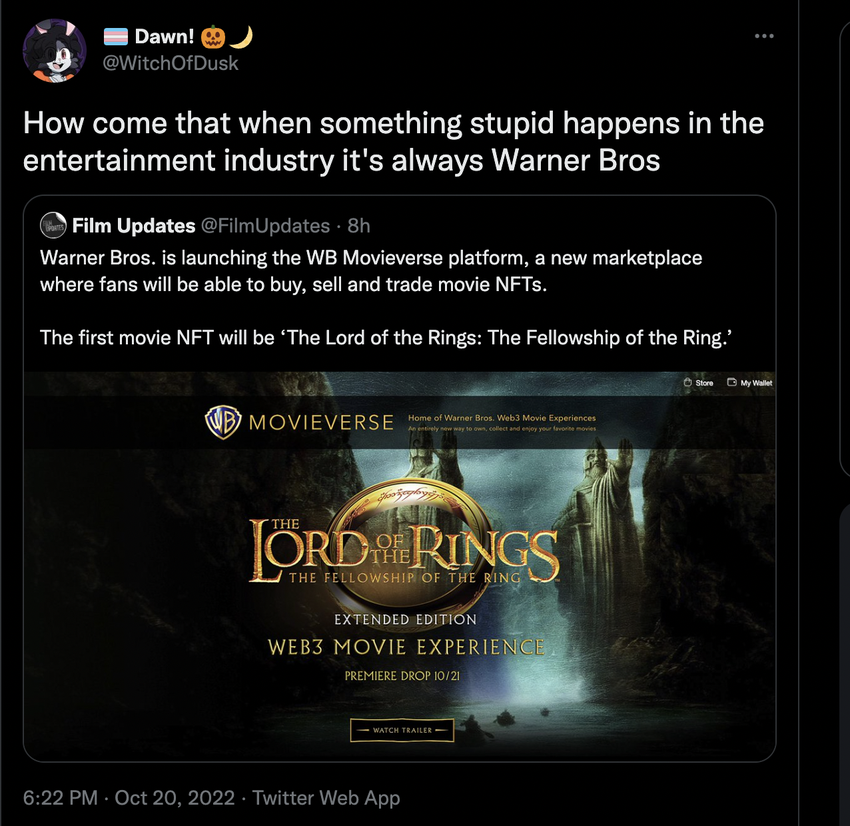Open the Lord of the Rings image

(x=400, y=566)
